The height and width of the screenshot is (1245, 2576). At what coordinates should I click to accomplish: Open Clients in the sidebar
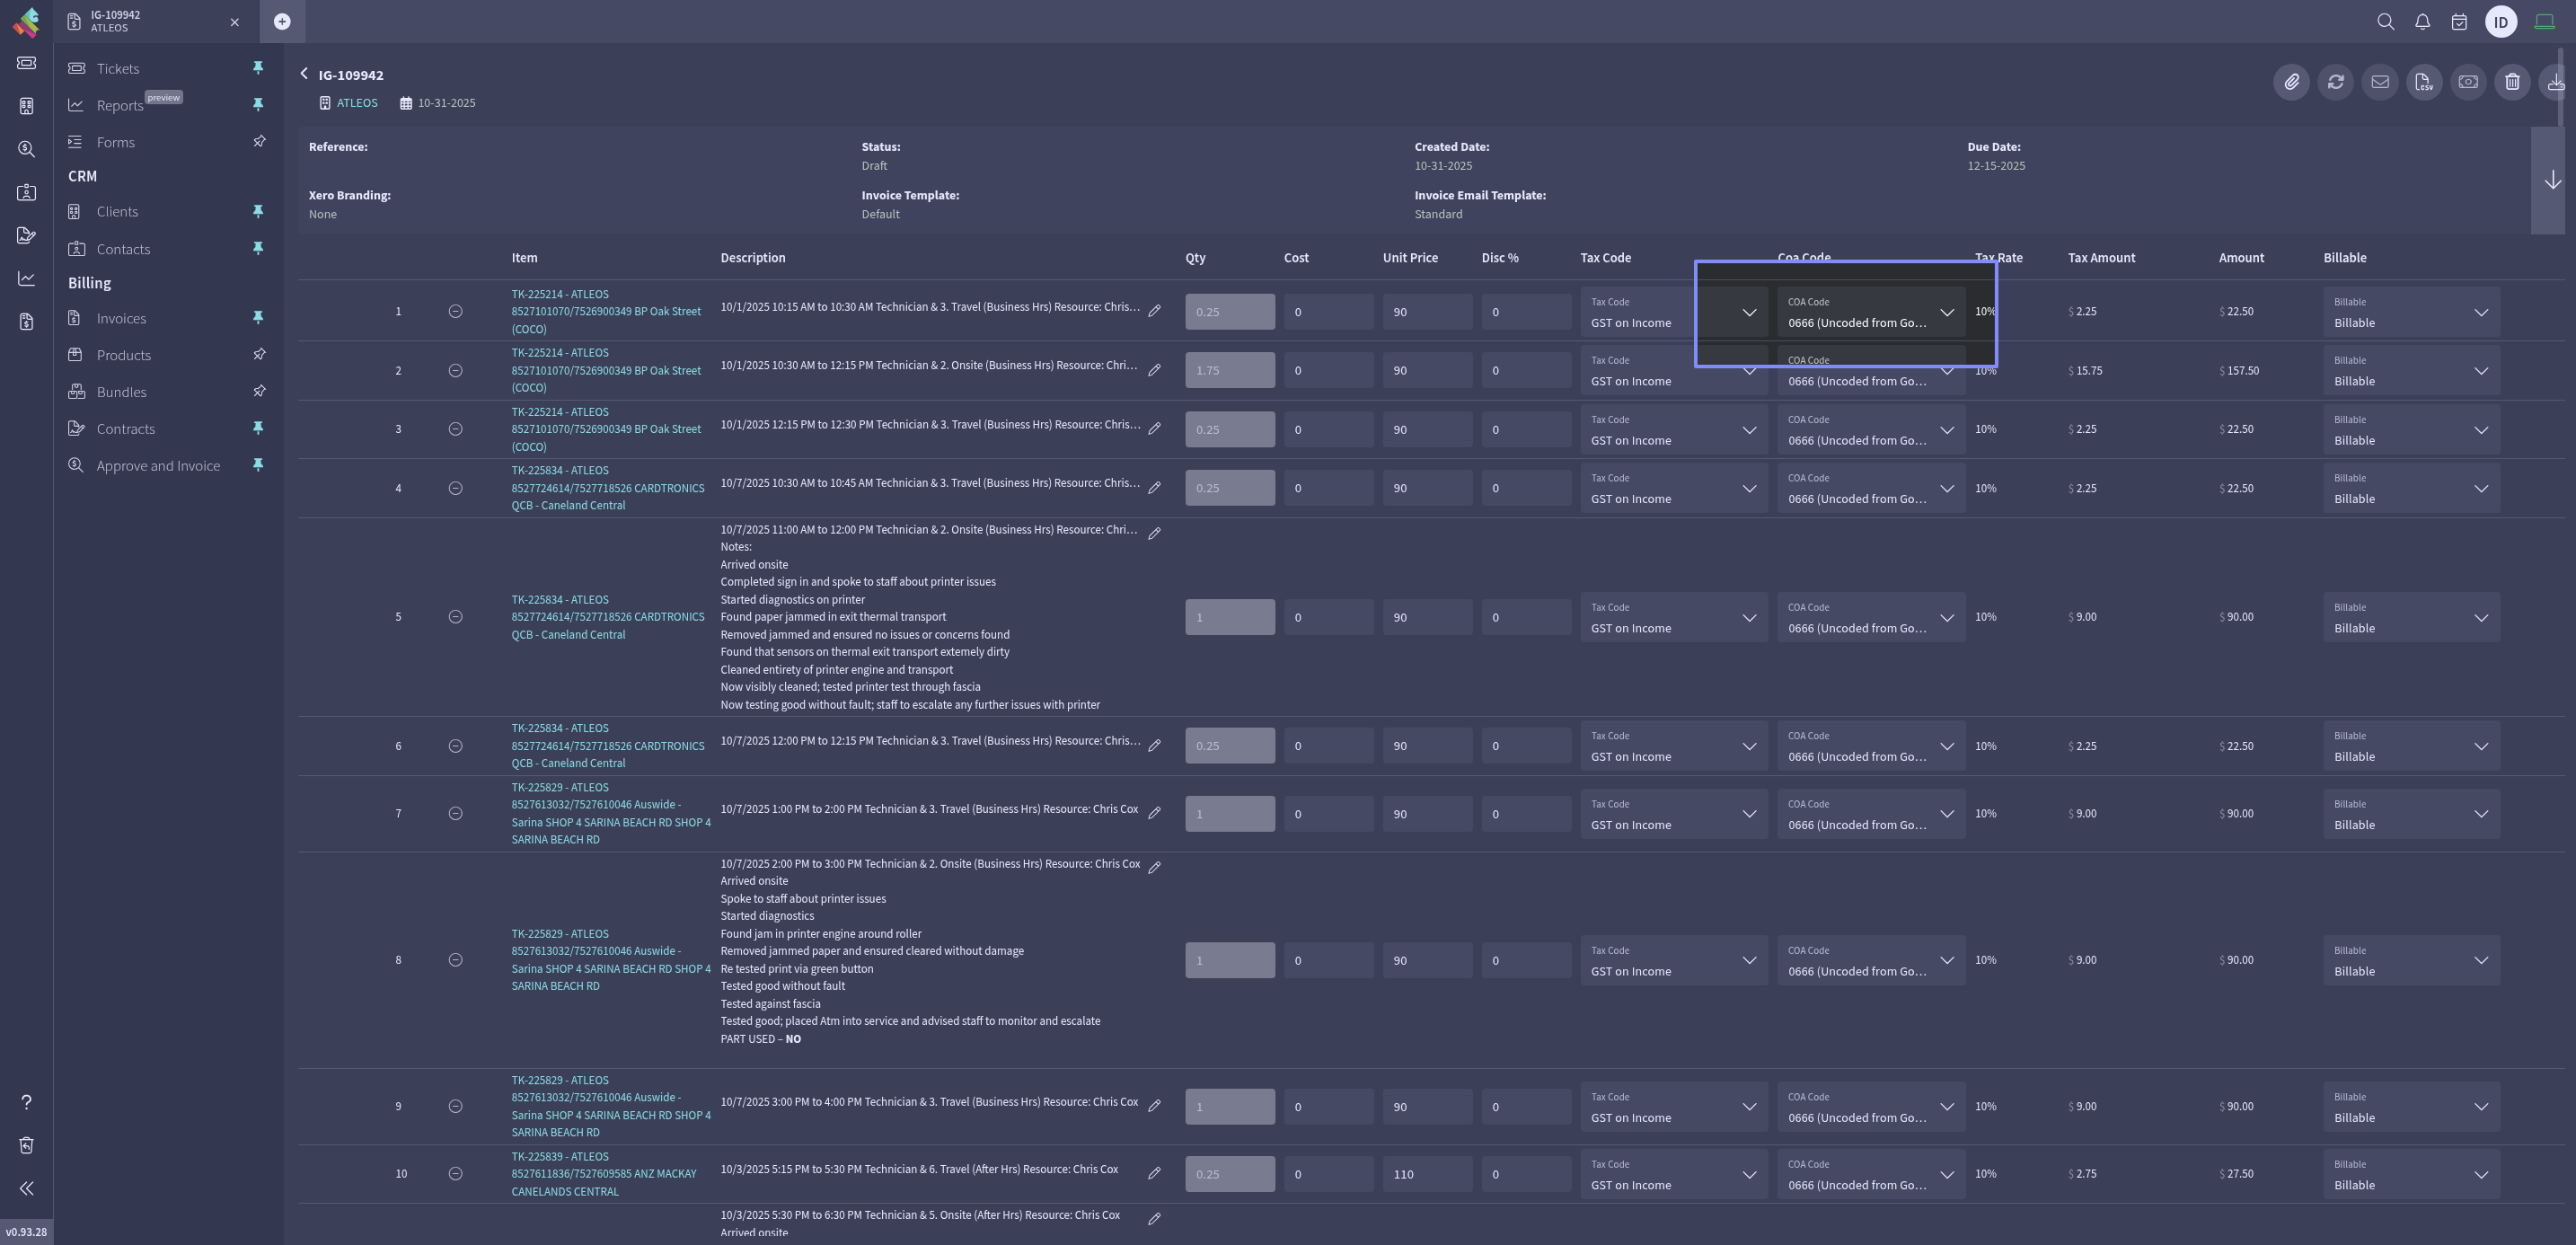coord(117,211)
